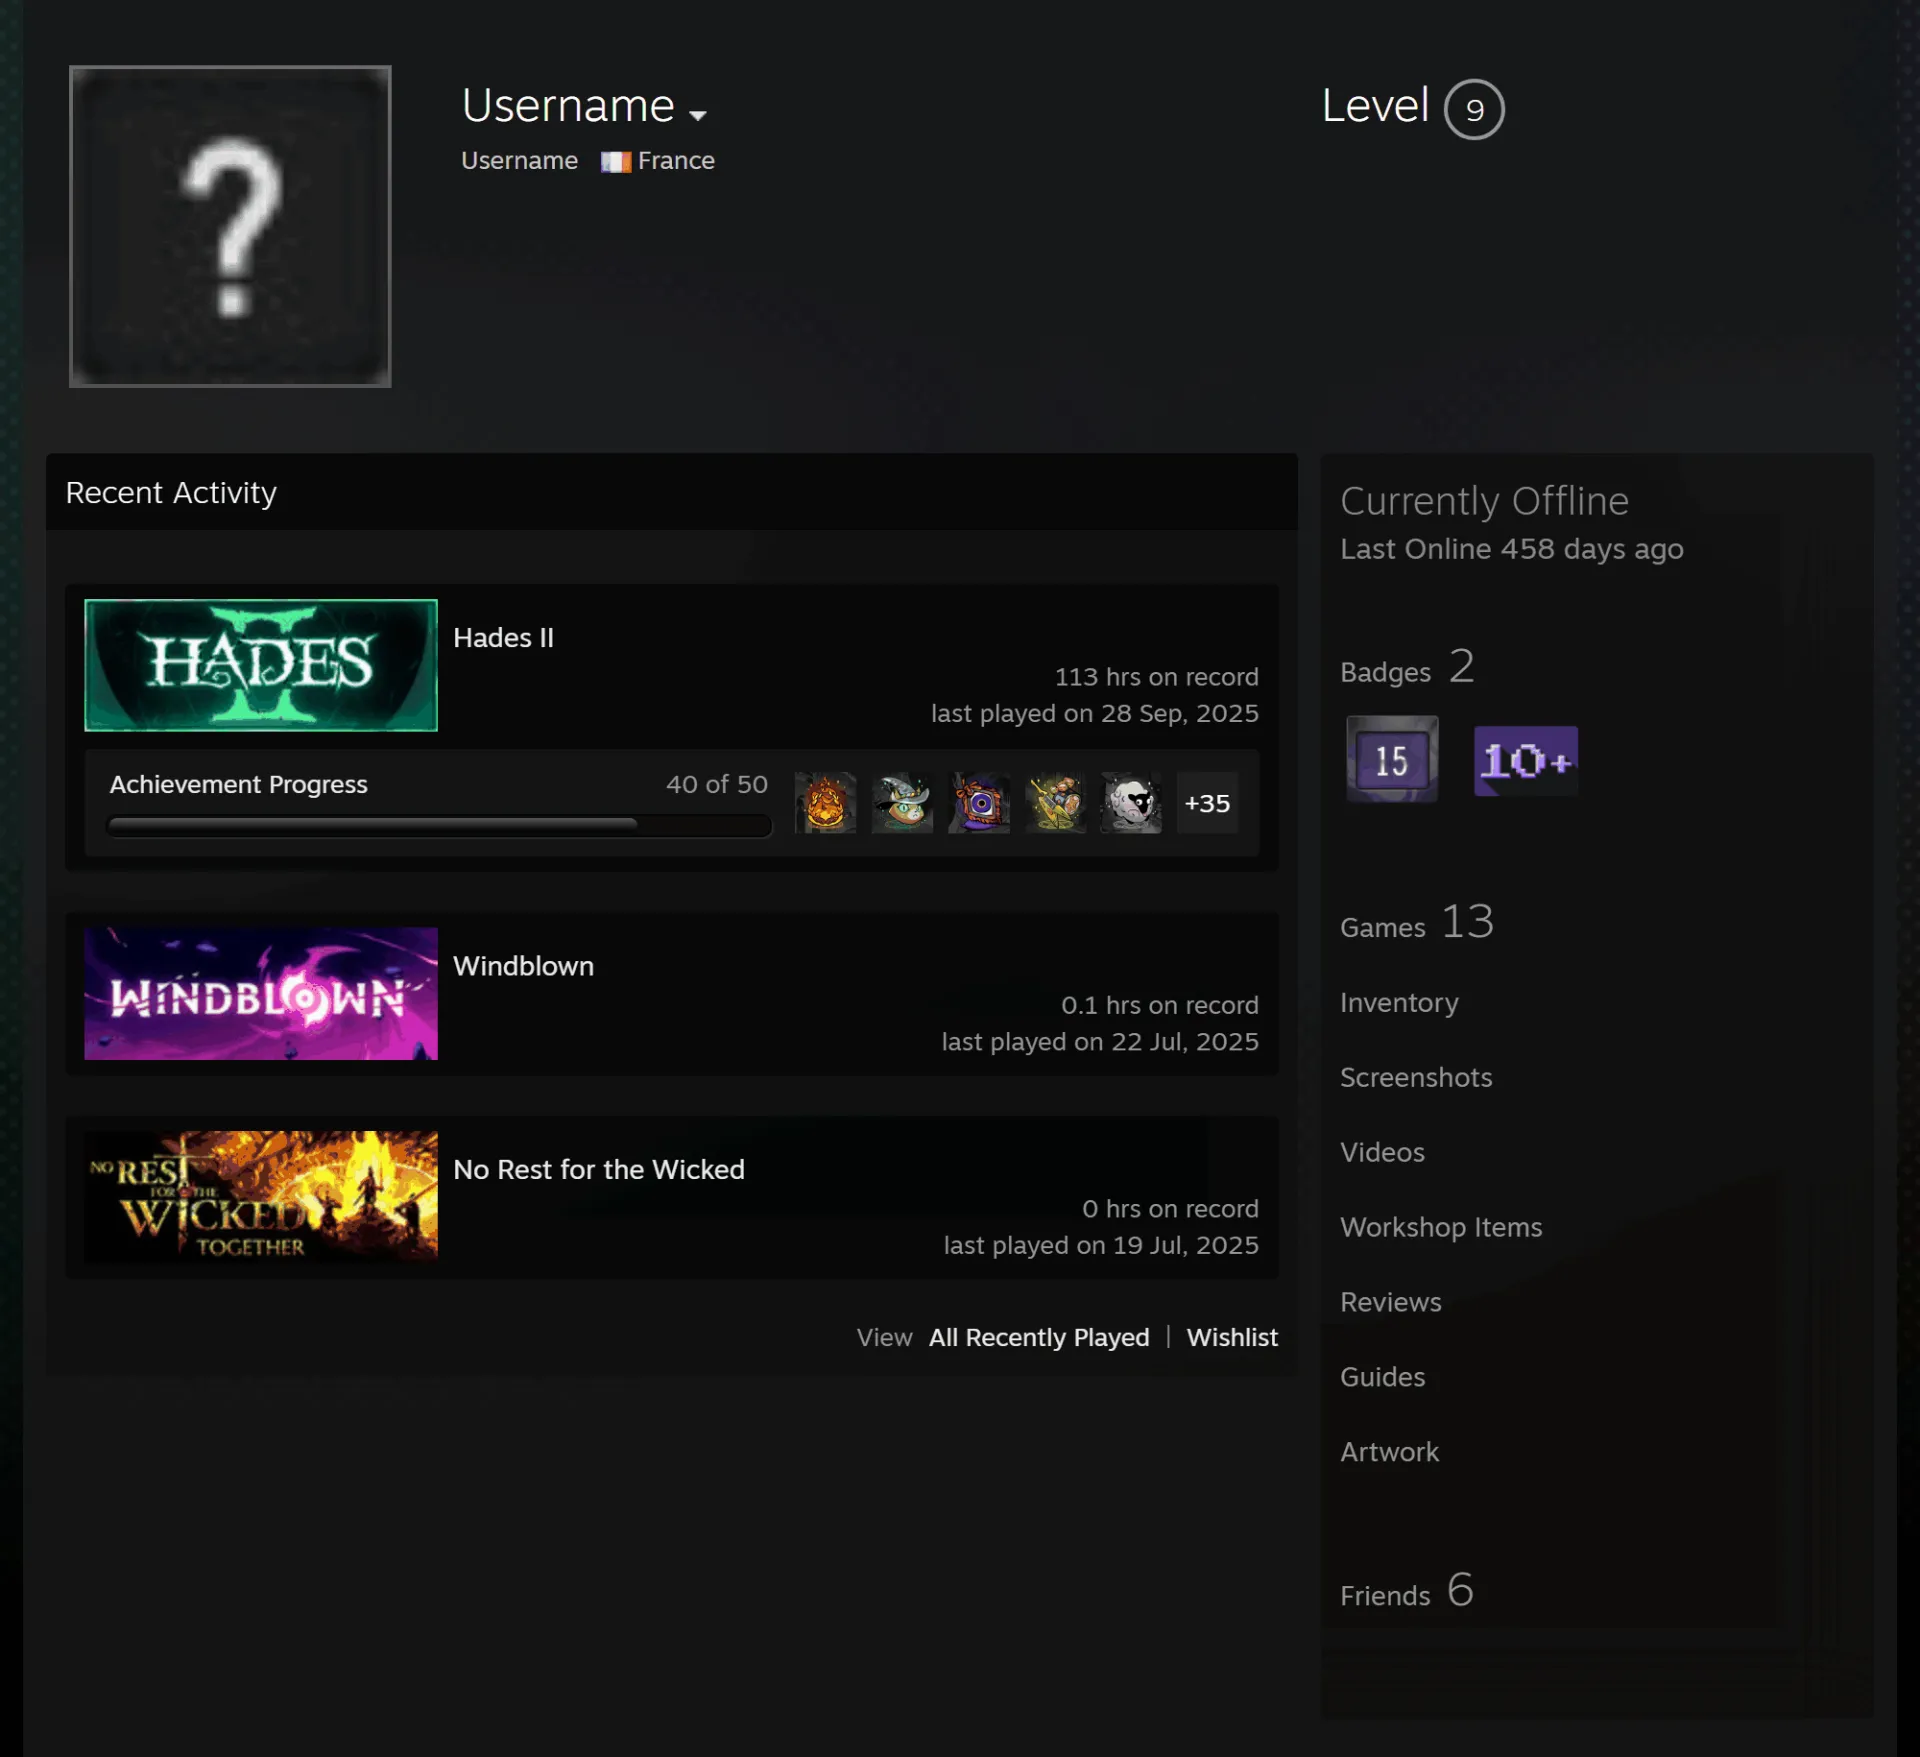Click "last played on 22 Jul, 2025" text
The width and height of the screenshot is (1920, 1757).
coord(1100,1042)
